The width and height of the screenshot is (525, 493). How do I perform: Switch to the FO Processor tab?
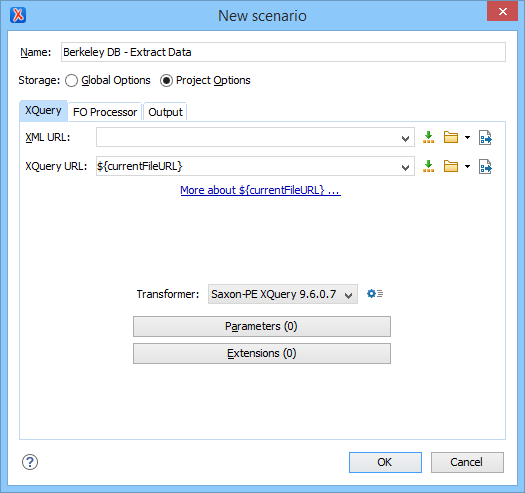(105, 112)
